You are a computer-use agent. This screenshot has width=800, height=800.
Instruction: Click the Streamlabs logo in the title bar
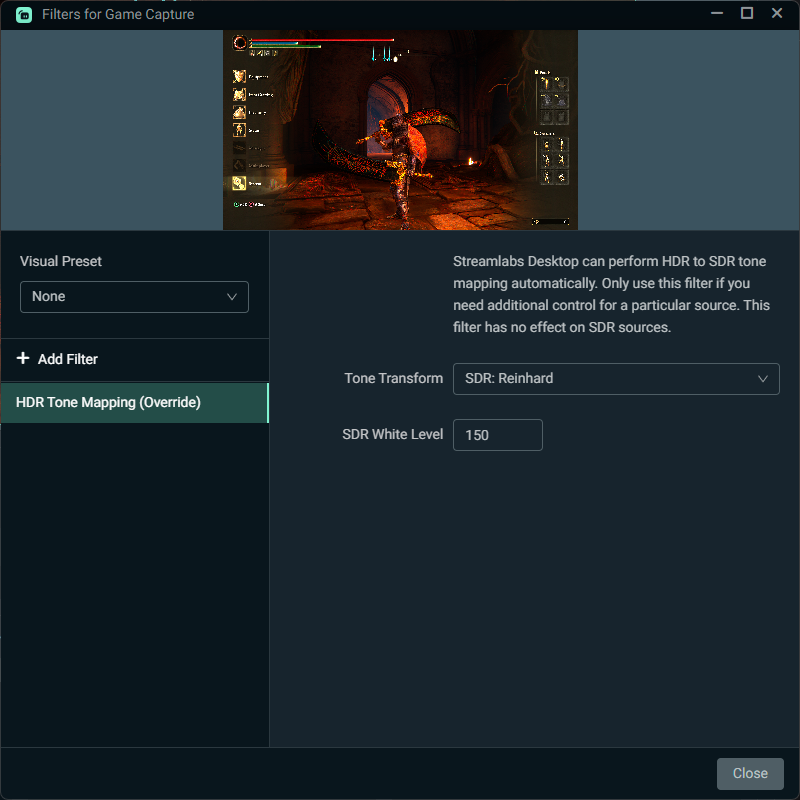click(23, 15)
